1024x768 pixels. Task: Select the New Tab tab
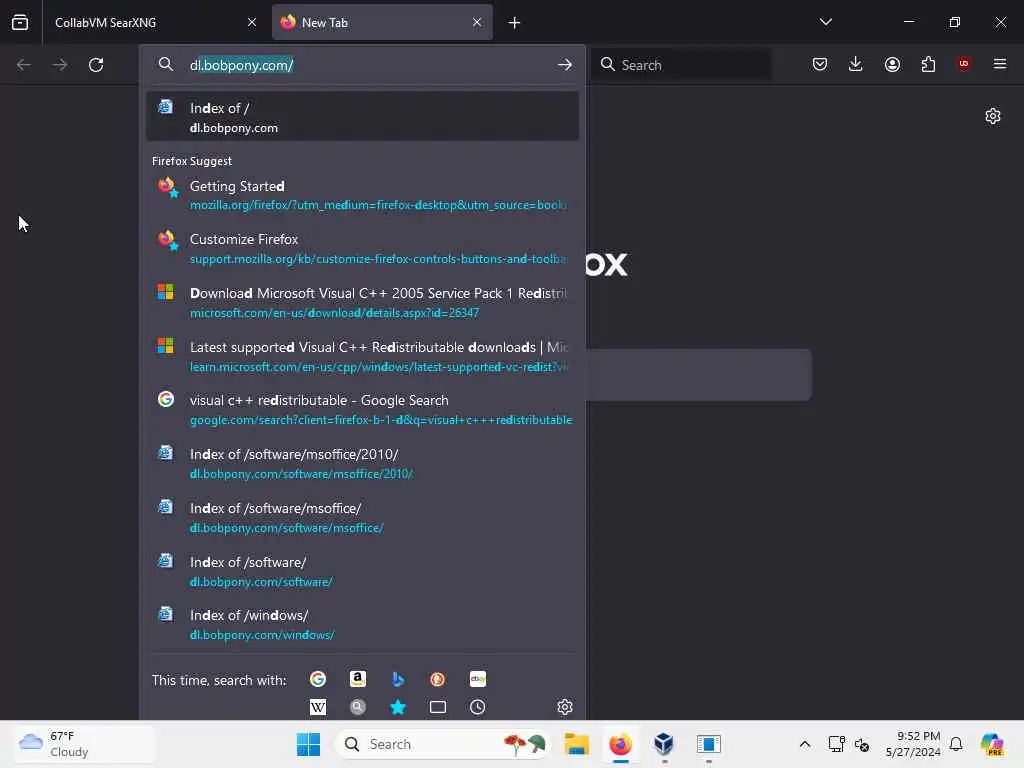(x=382, y=22)
